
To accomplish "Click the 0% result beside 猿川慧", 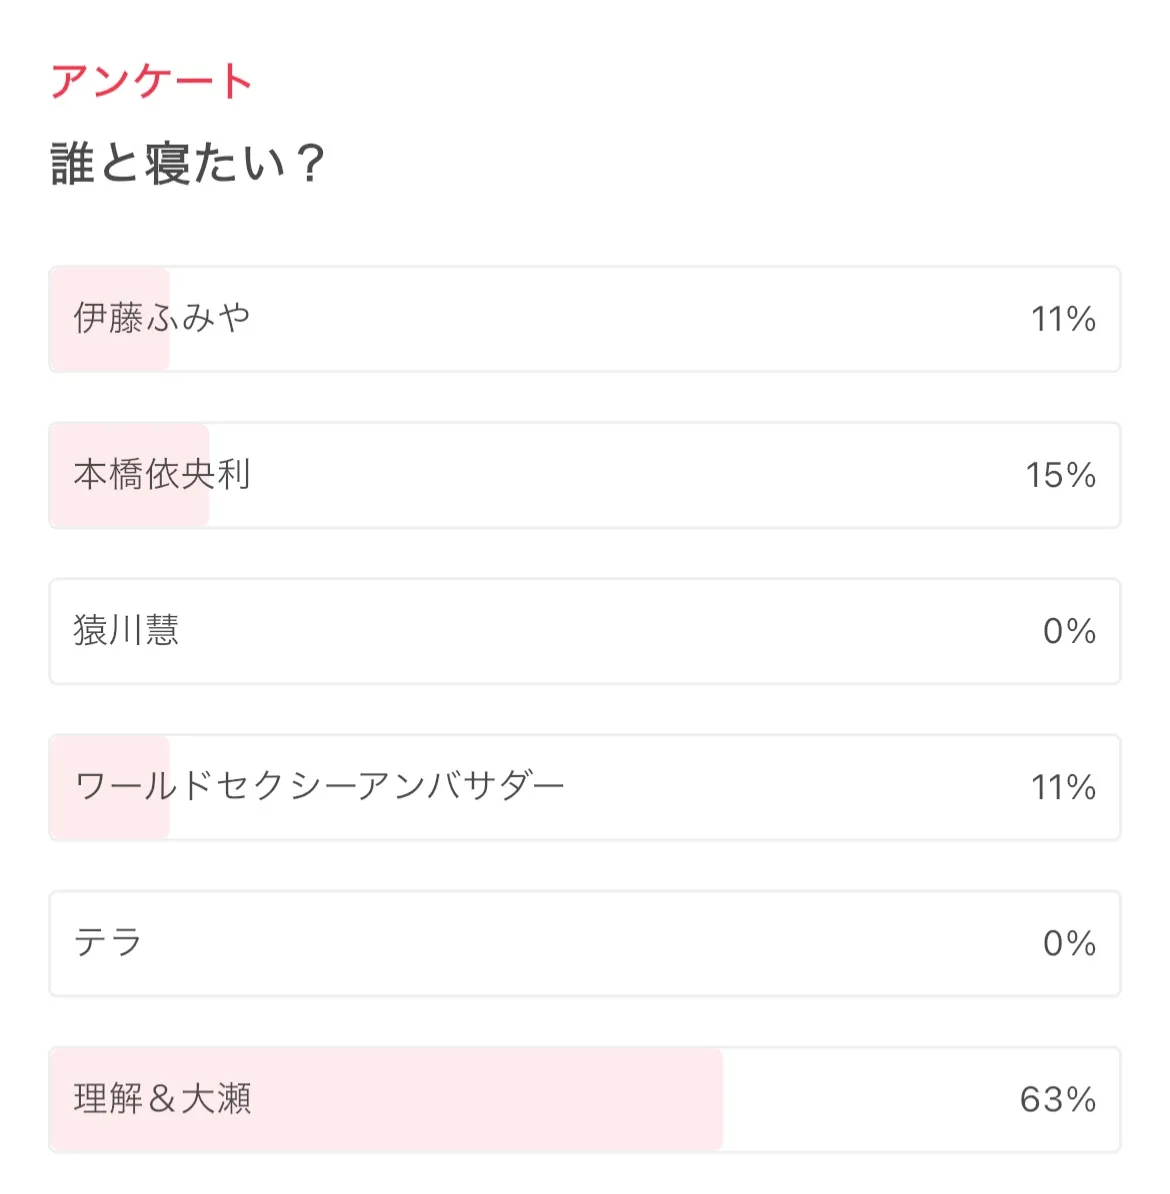I will point(1069,631).
